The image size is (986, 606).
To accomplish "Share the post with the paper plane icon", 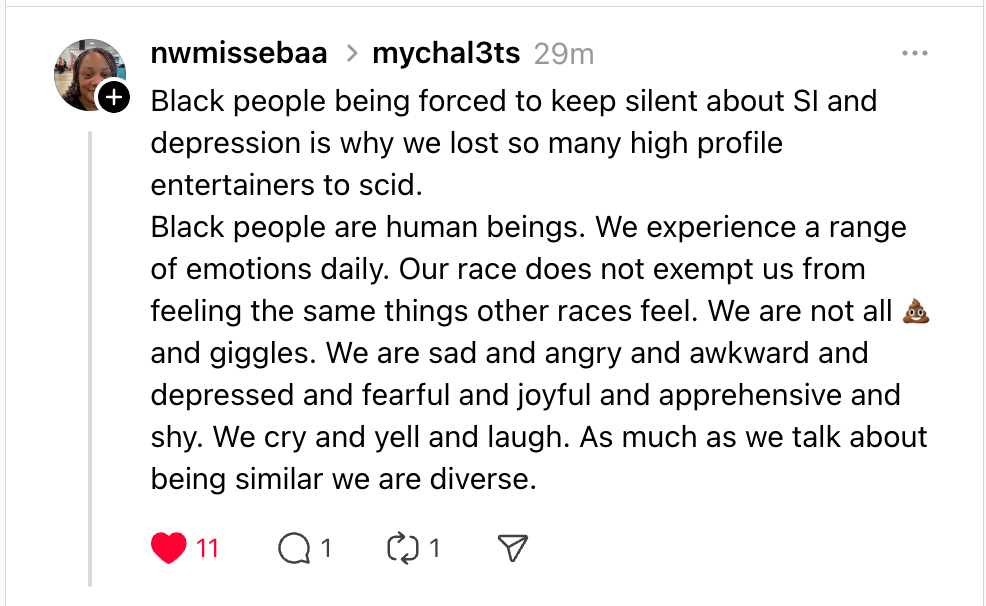I will click(x=512, y=548).
